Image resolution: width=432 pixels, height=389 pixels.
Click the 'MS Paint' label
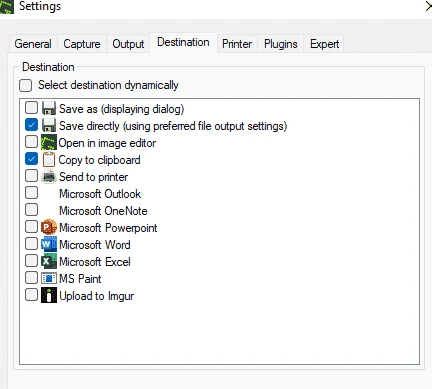tap(80, 279)
